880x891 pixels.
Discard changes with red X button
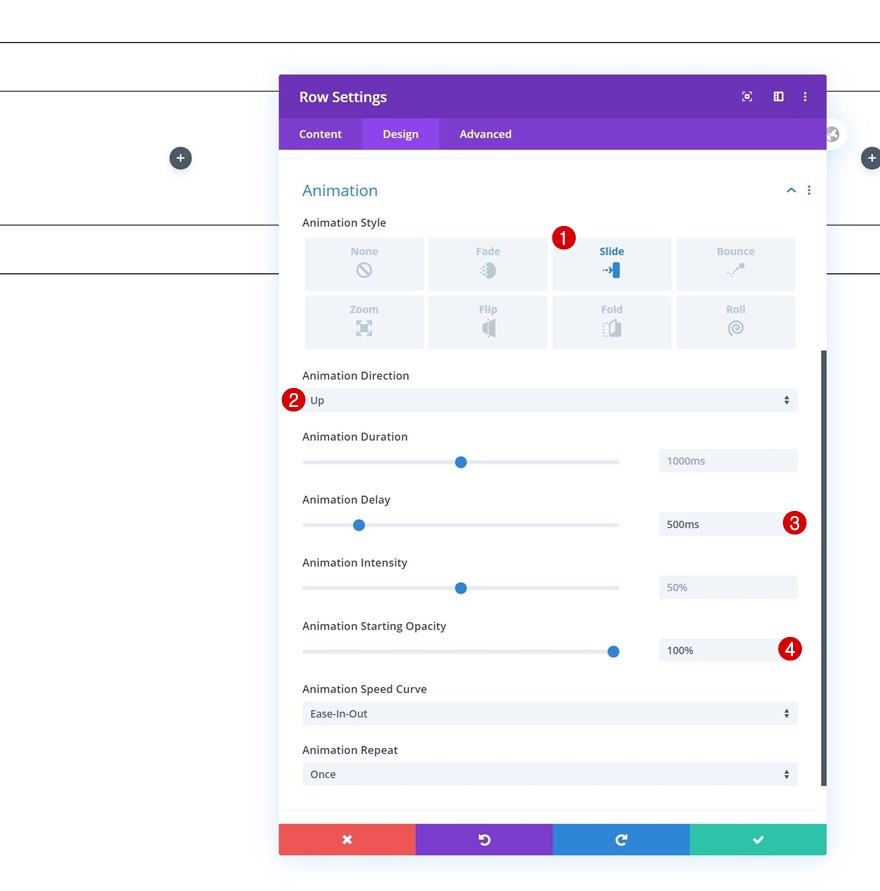347,839
